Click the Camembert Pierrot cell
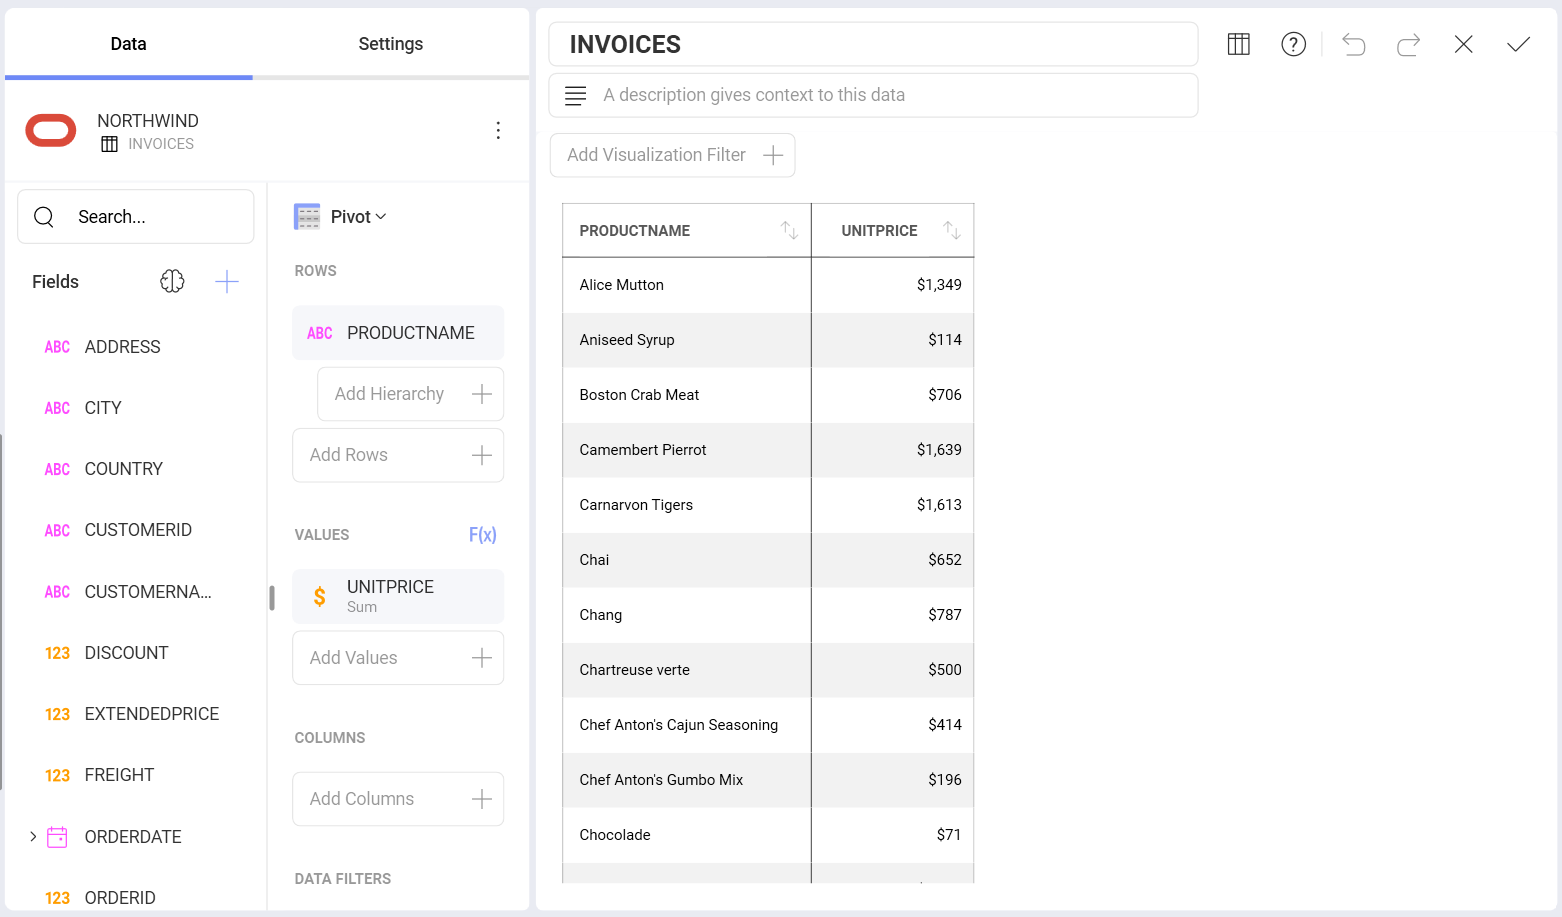 pos(687,450)
